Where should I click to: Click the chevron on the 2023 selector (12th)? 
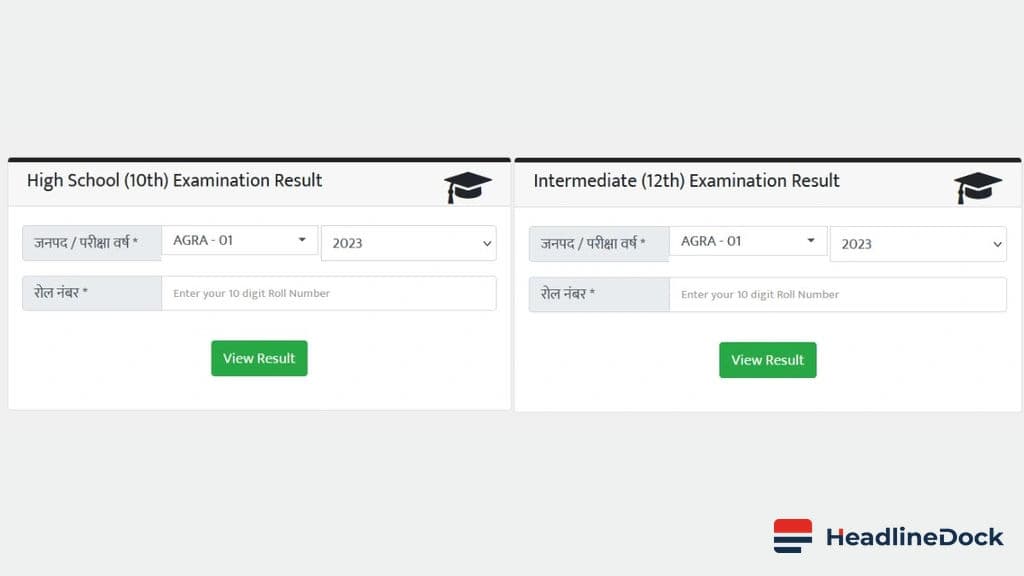pos(998,244)
